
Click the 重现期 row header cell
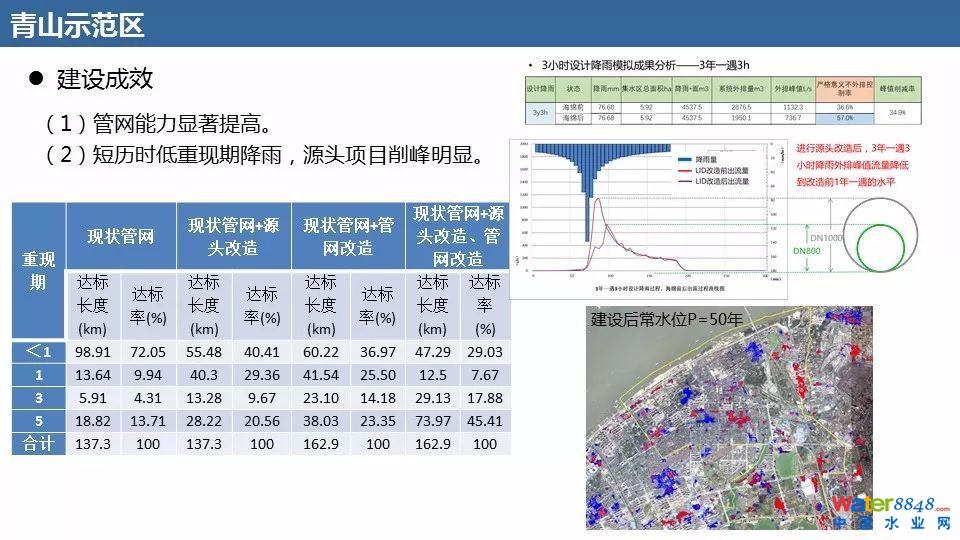[39, 270]
